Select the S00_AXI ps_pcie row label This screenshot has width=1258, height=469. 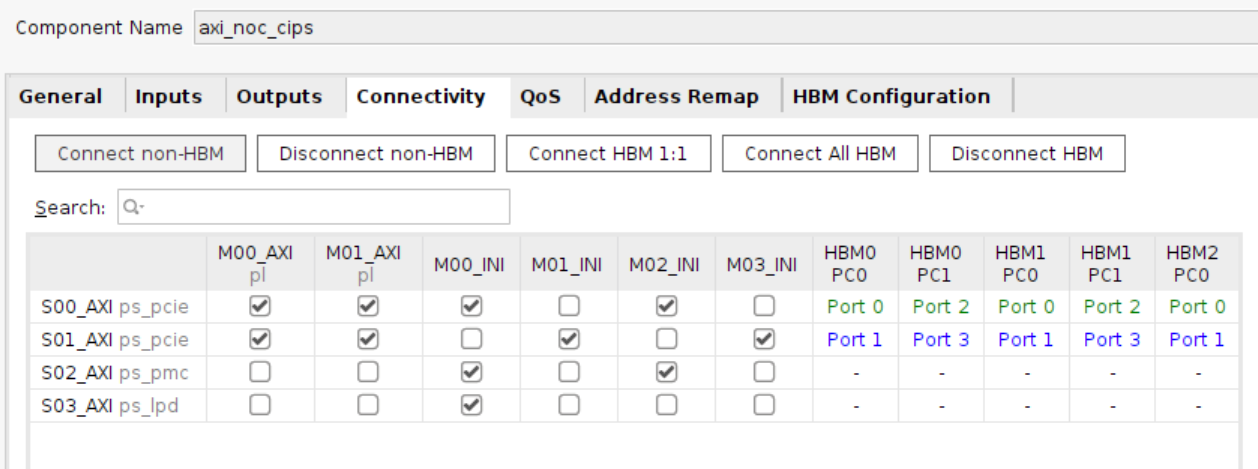(115, 307)
